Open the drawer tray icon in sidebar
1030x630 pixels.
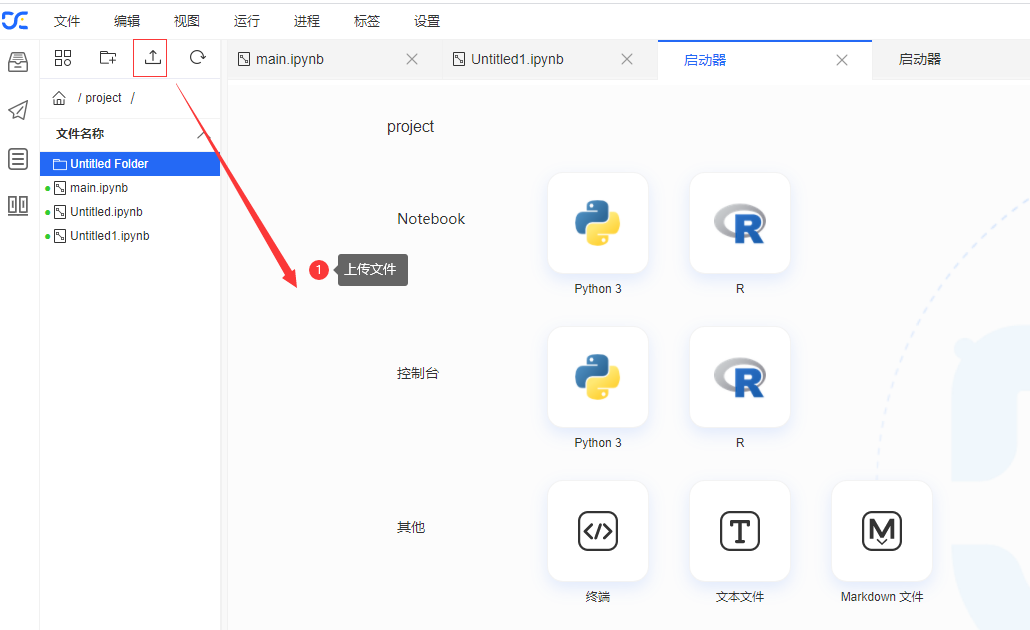point(18,62)
